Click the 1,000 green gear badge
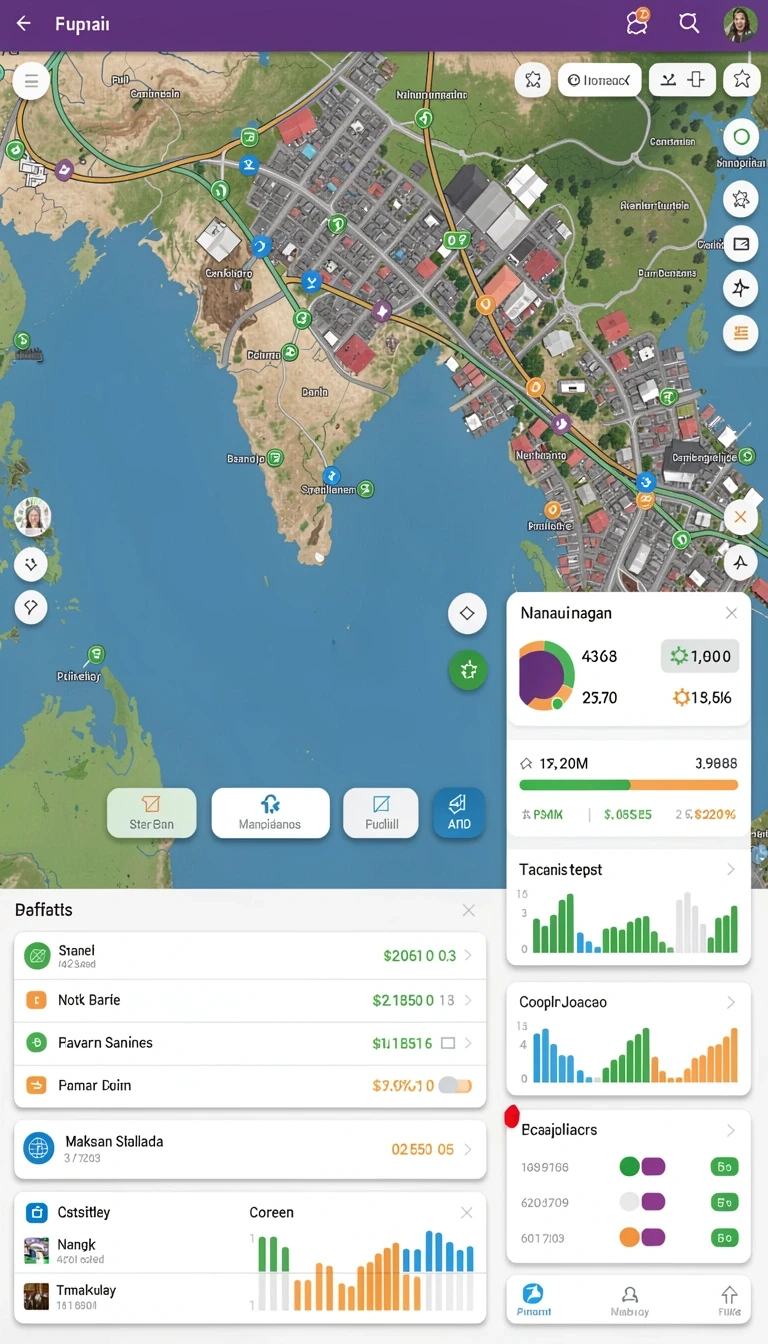Viewport: 768px width, 1344px height. coord(700,656)
